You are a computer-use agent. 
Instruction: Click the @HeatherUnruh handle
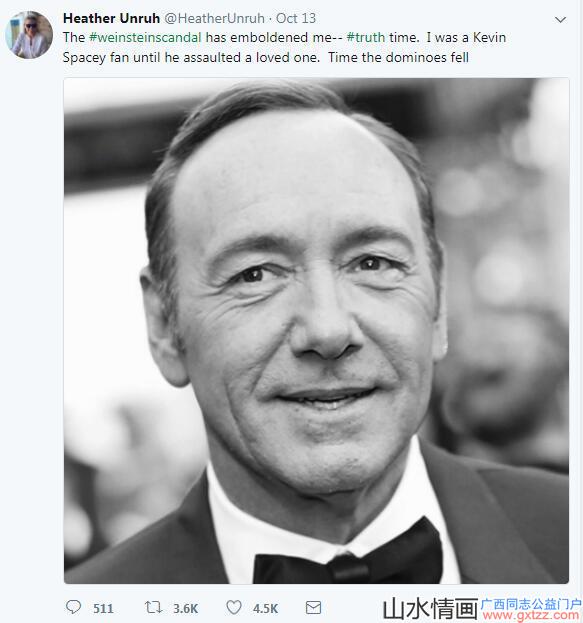pyautogui.click(x=214, y=18)
